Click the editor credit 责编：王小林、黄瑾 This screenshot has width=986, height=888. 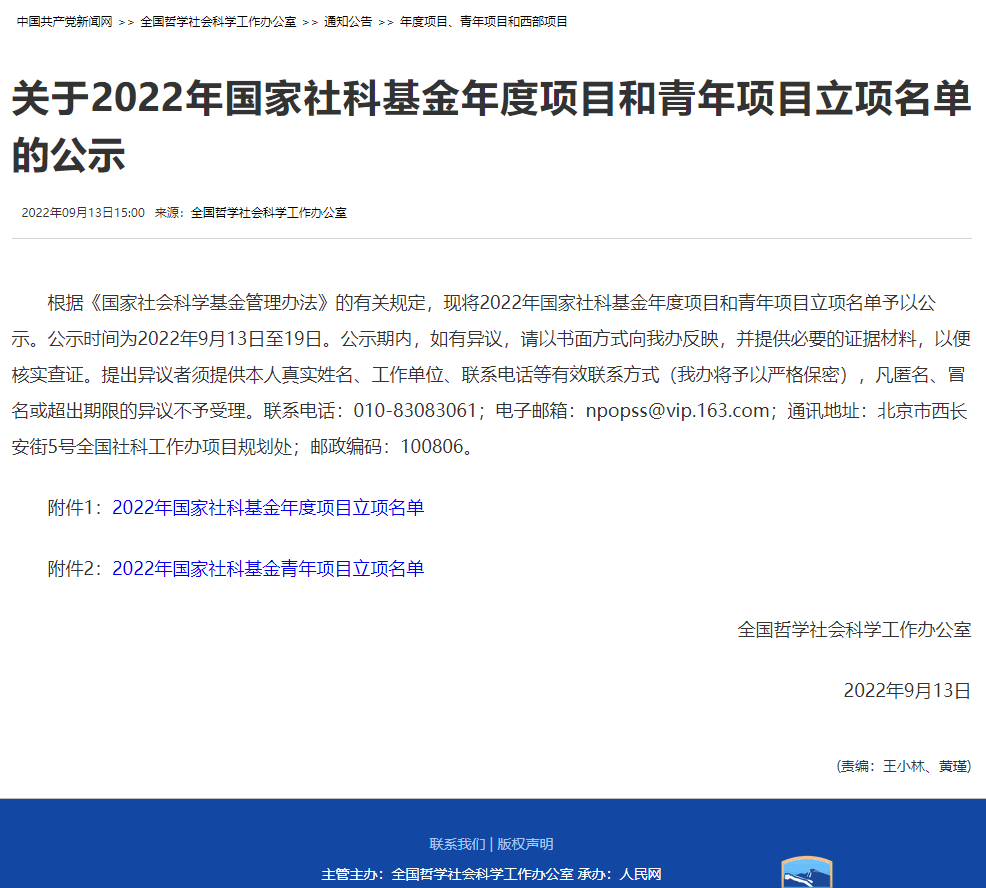[x=904, y=766]
